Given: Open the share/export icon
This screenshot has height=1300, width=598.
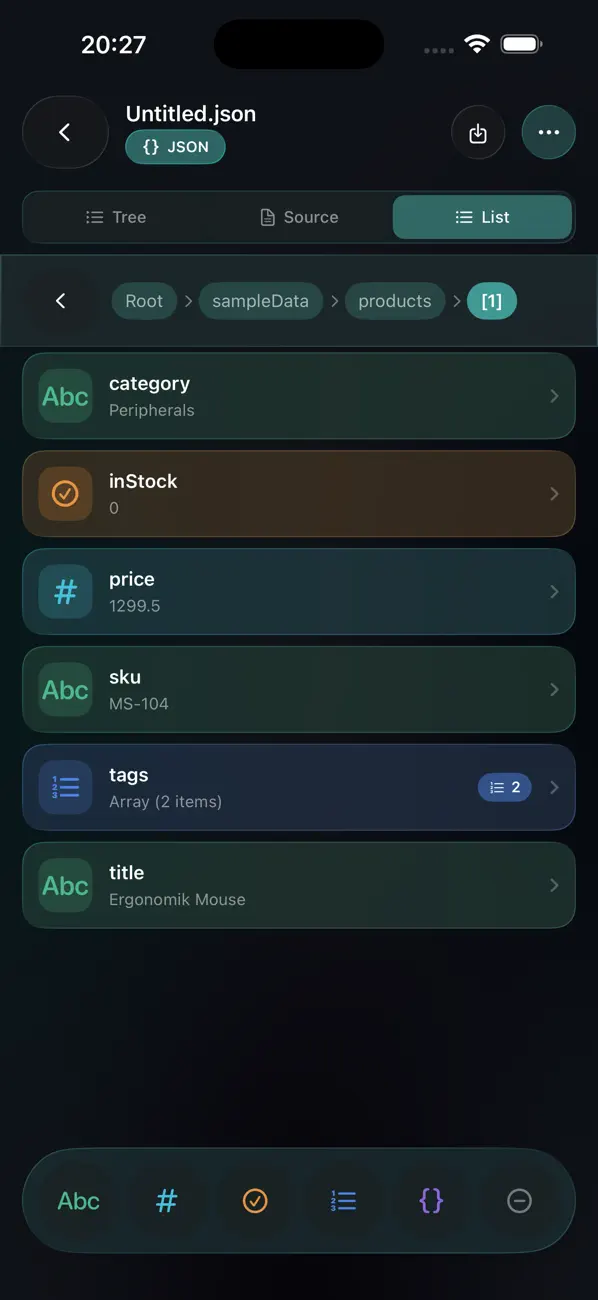Looking at the screenshot, I should (478, 132).
